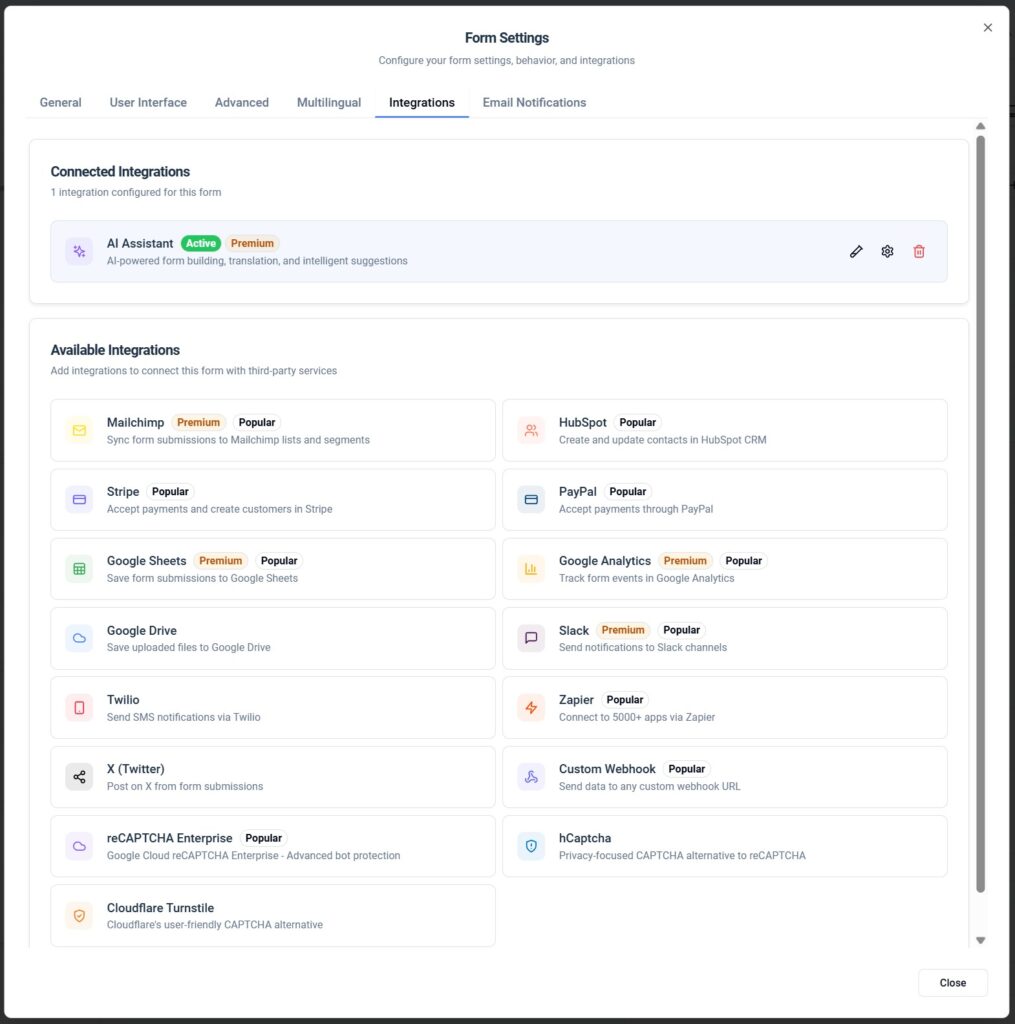
Task: Click the scrollbar down arrow
Action: (x=980, y=940)
